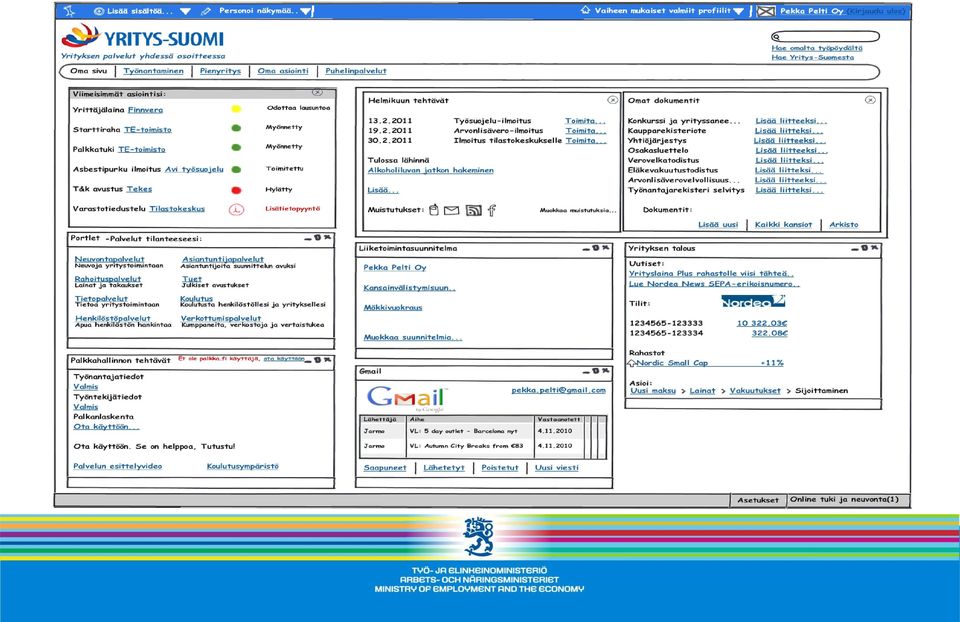Close the Portlet -Palvelut tilanteeseesi panel
Viewport: 960px width, 622px height.
click(x=328, y=238)
